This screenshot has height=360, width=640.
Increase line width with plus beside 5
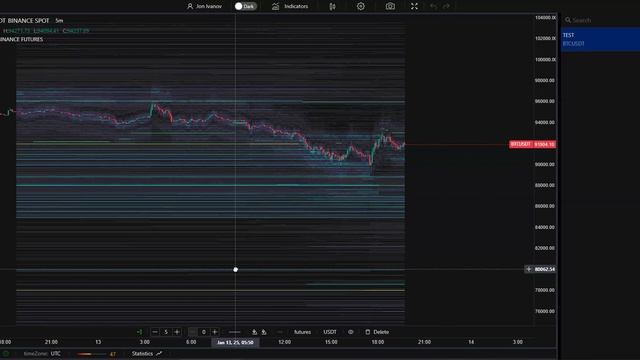click(177, 332)
